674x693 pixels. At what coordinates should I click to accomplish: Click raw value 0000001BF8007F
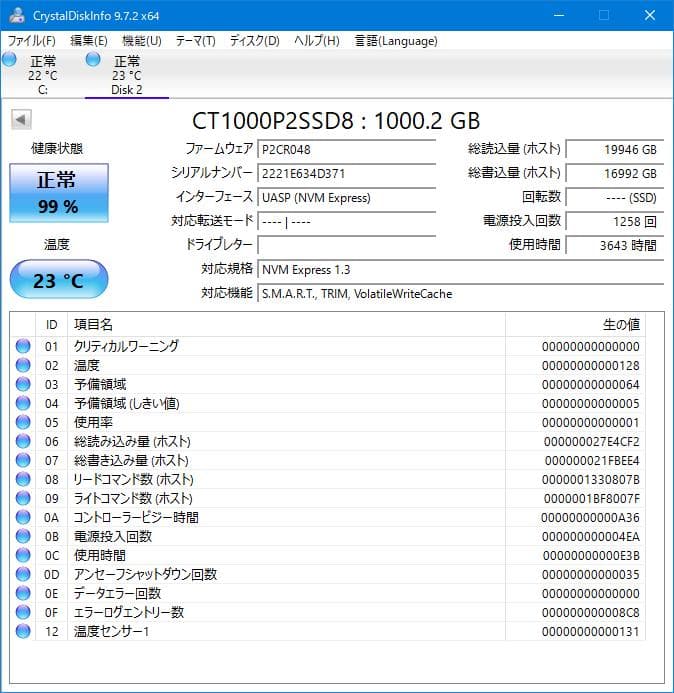(591, 499)
